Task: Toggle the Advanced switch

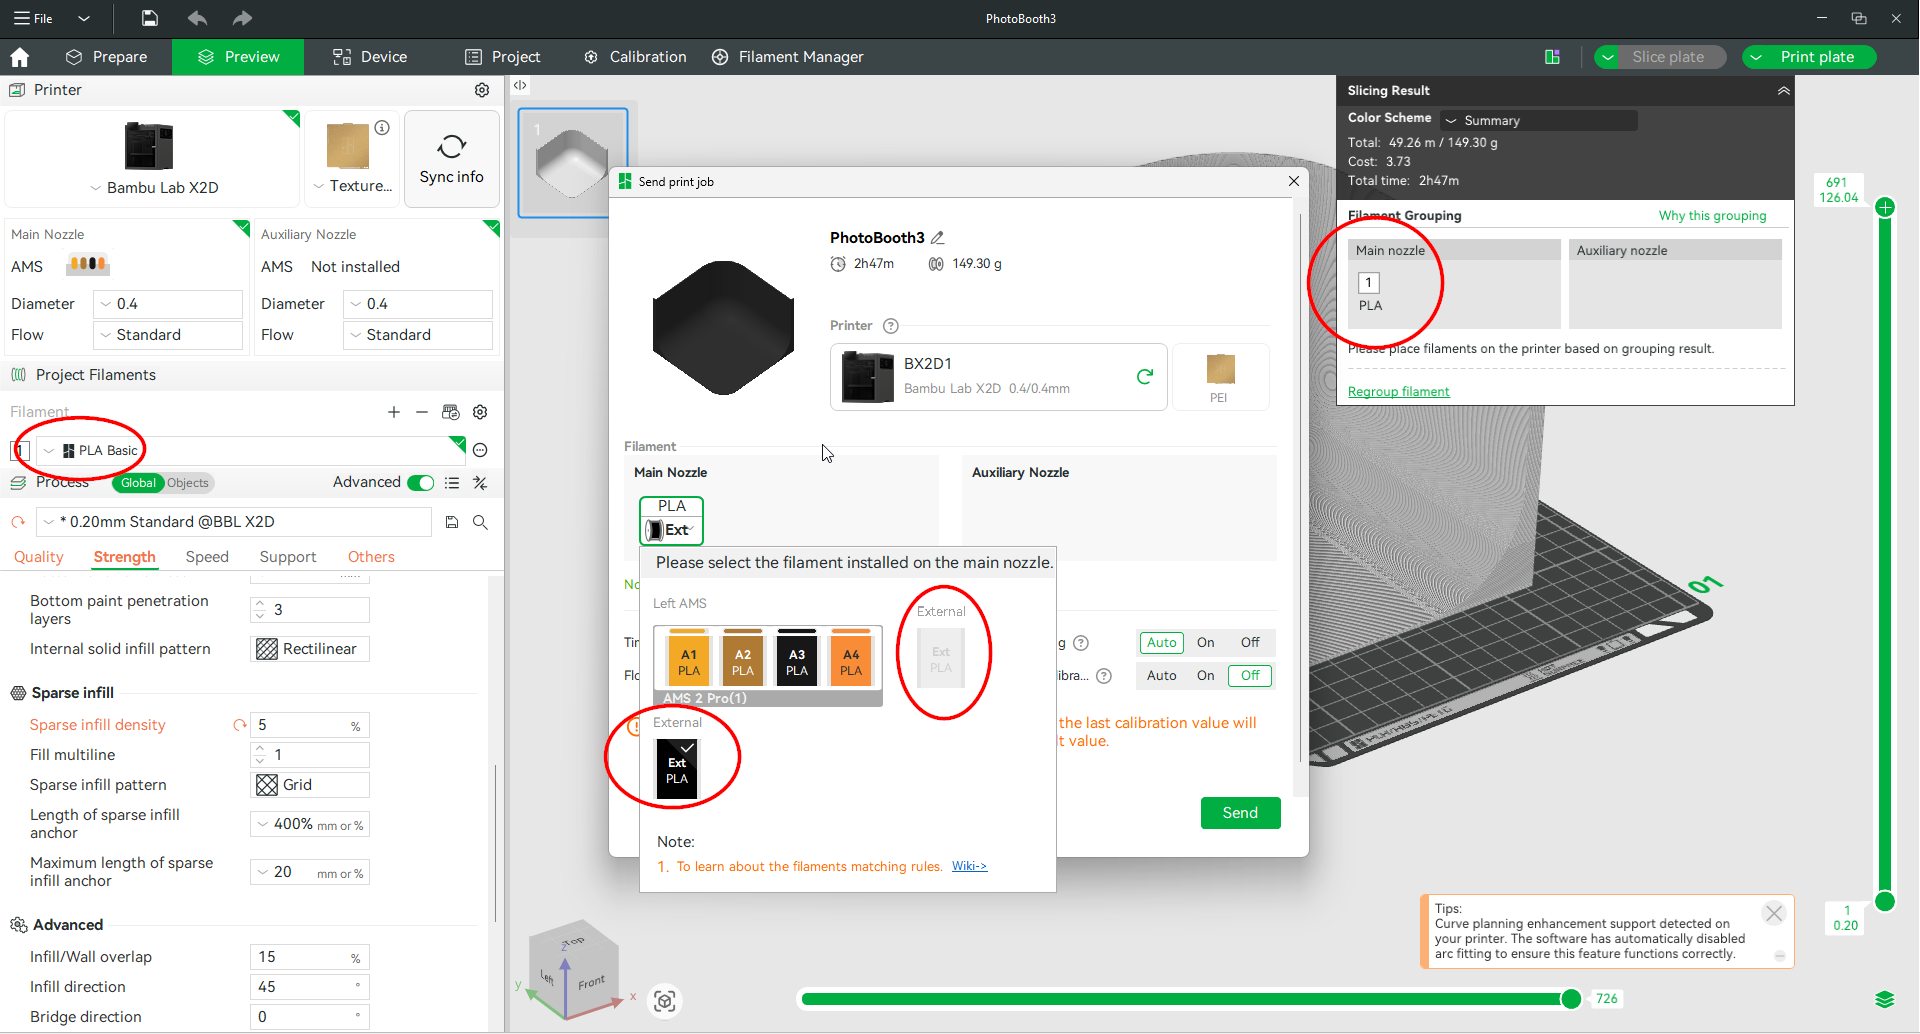Action: [421, 483]
